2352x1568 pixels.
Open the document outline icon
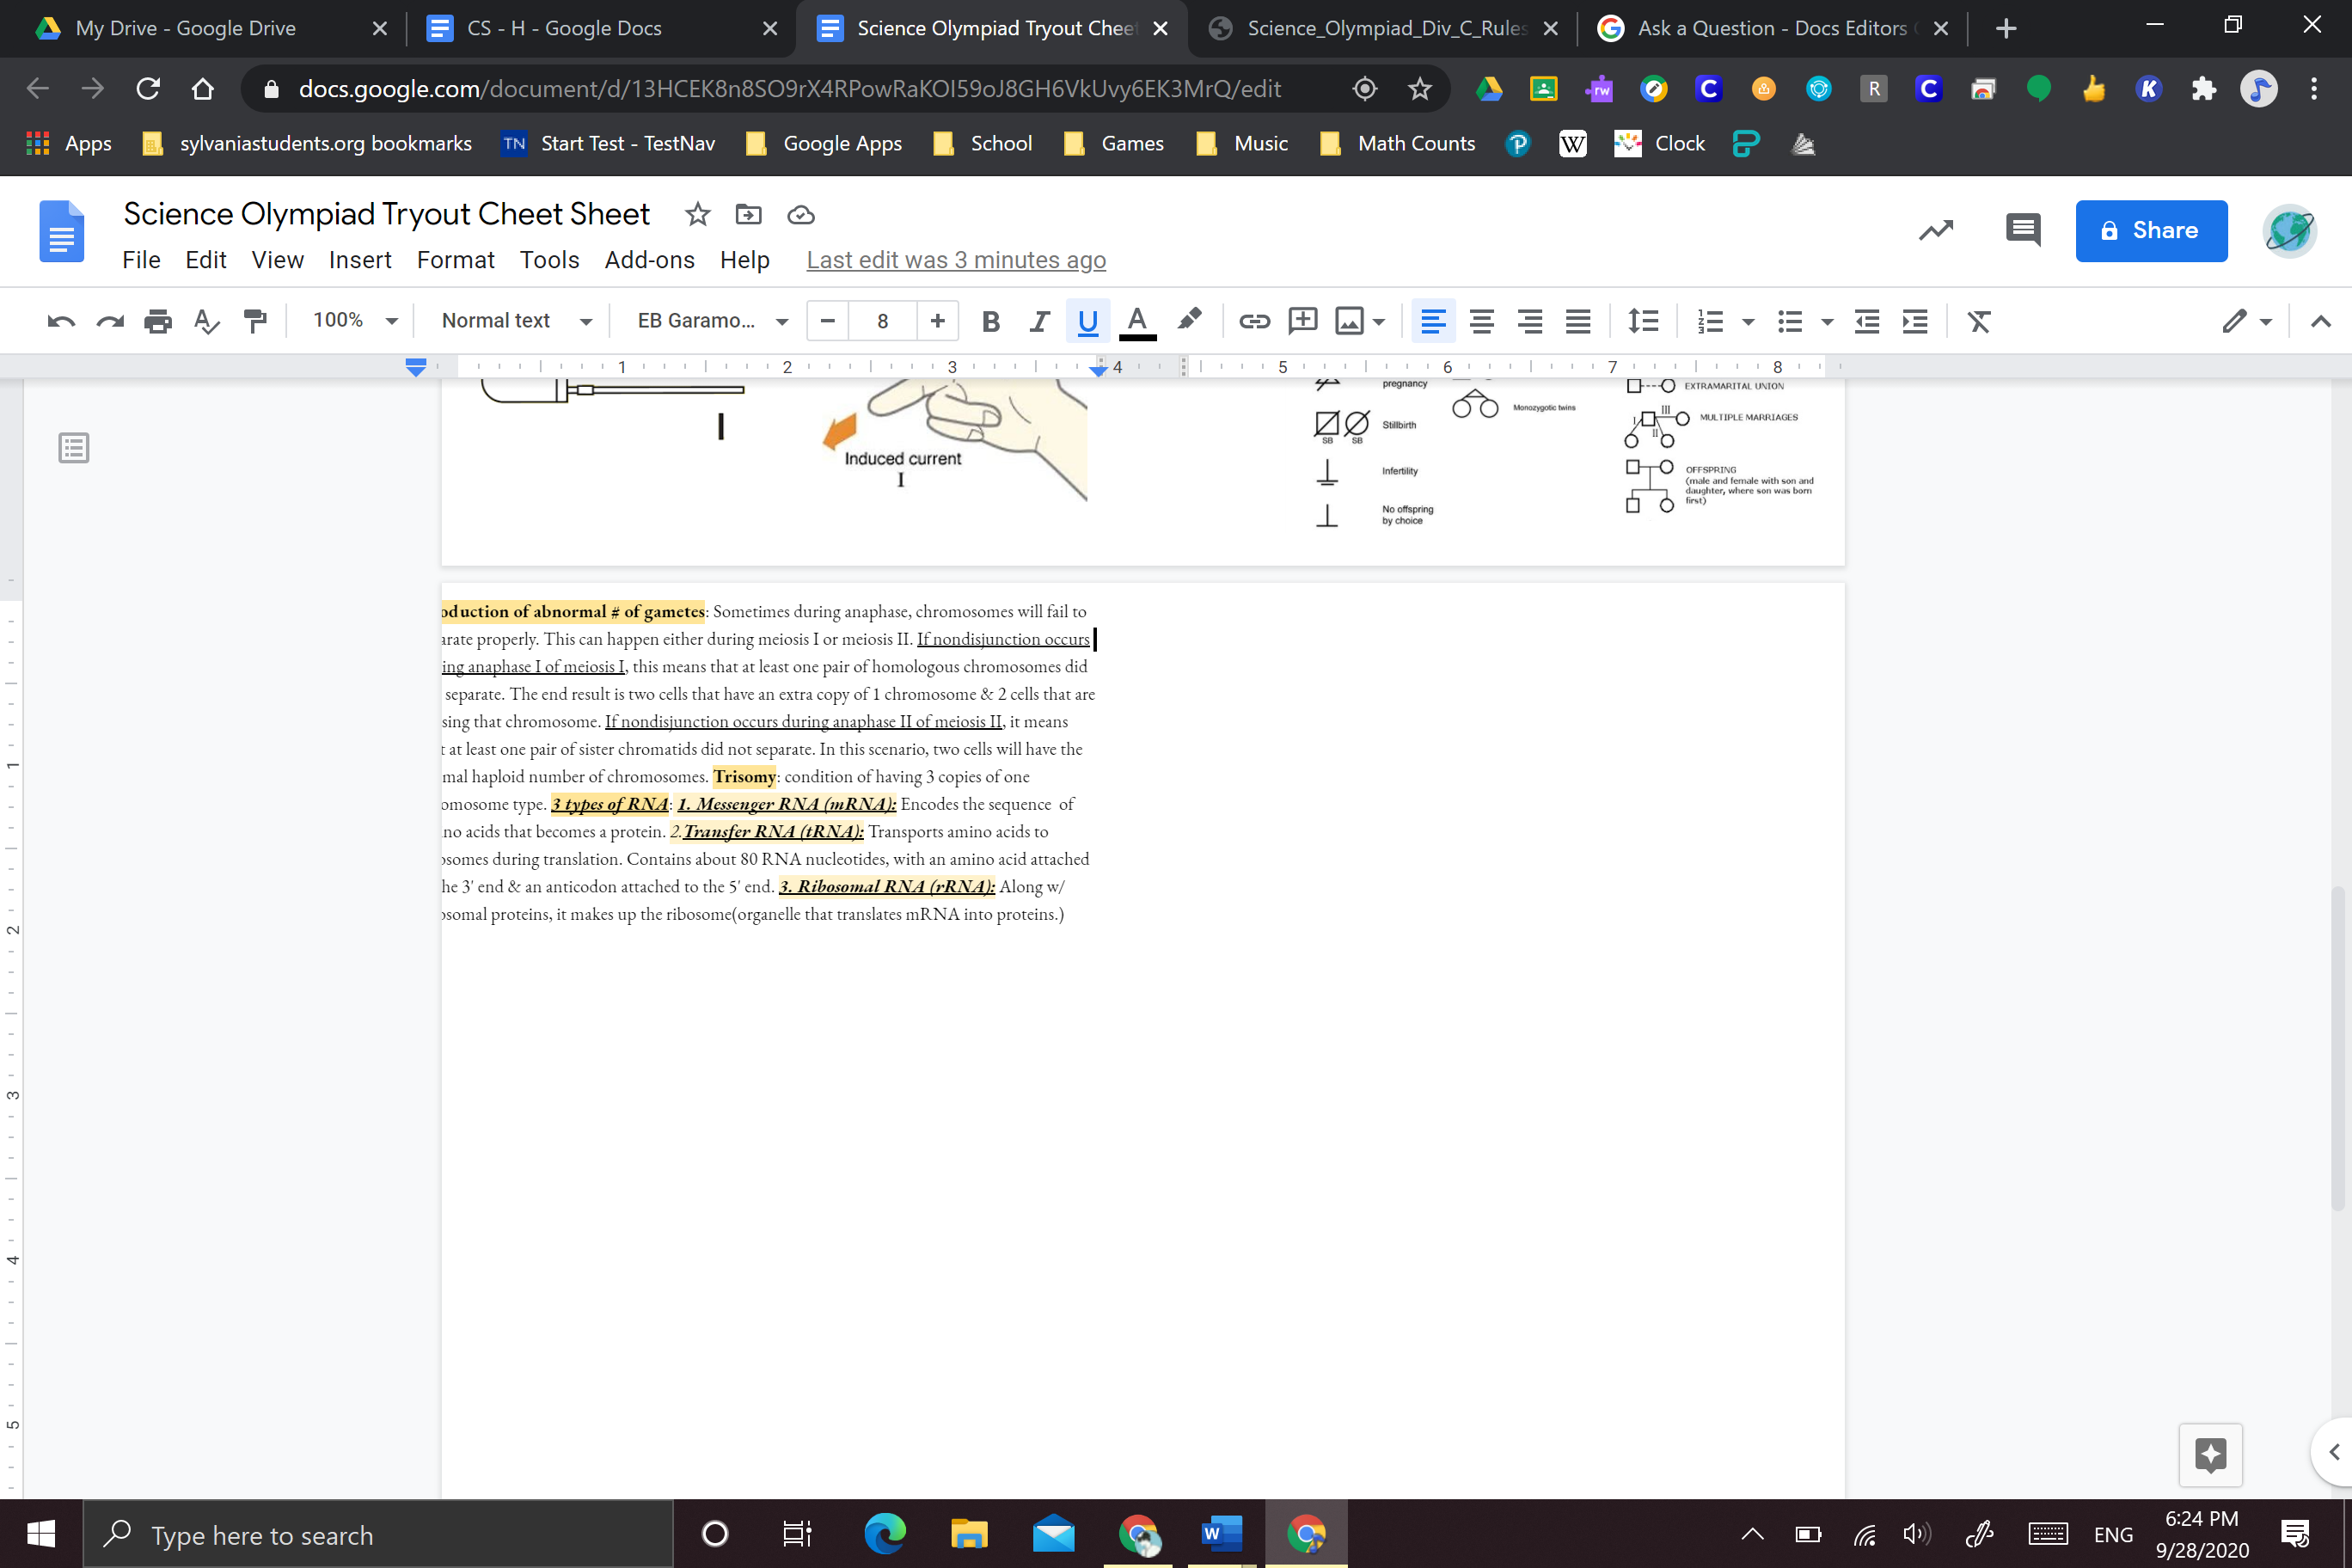click(74, 448)
